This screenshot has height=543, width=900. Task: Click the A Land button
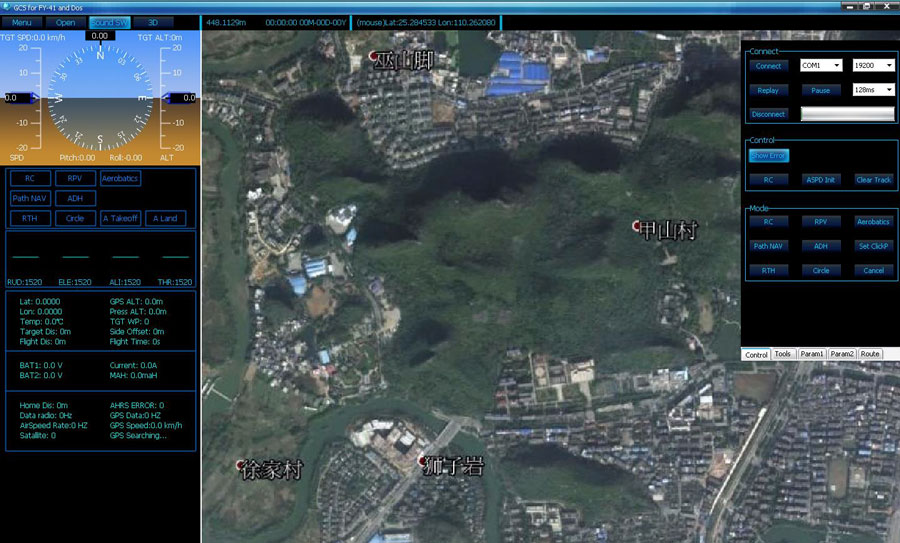[165, 219]
